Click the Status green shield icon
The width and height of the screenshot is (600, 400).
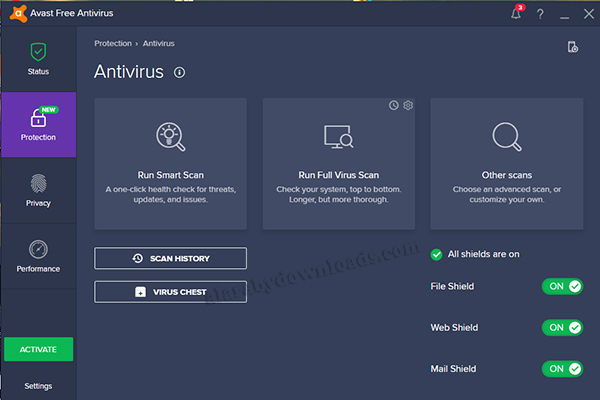click(x=38, y=52)
